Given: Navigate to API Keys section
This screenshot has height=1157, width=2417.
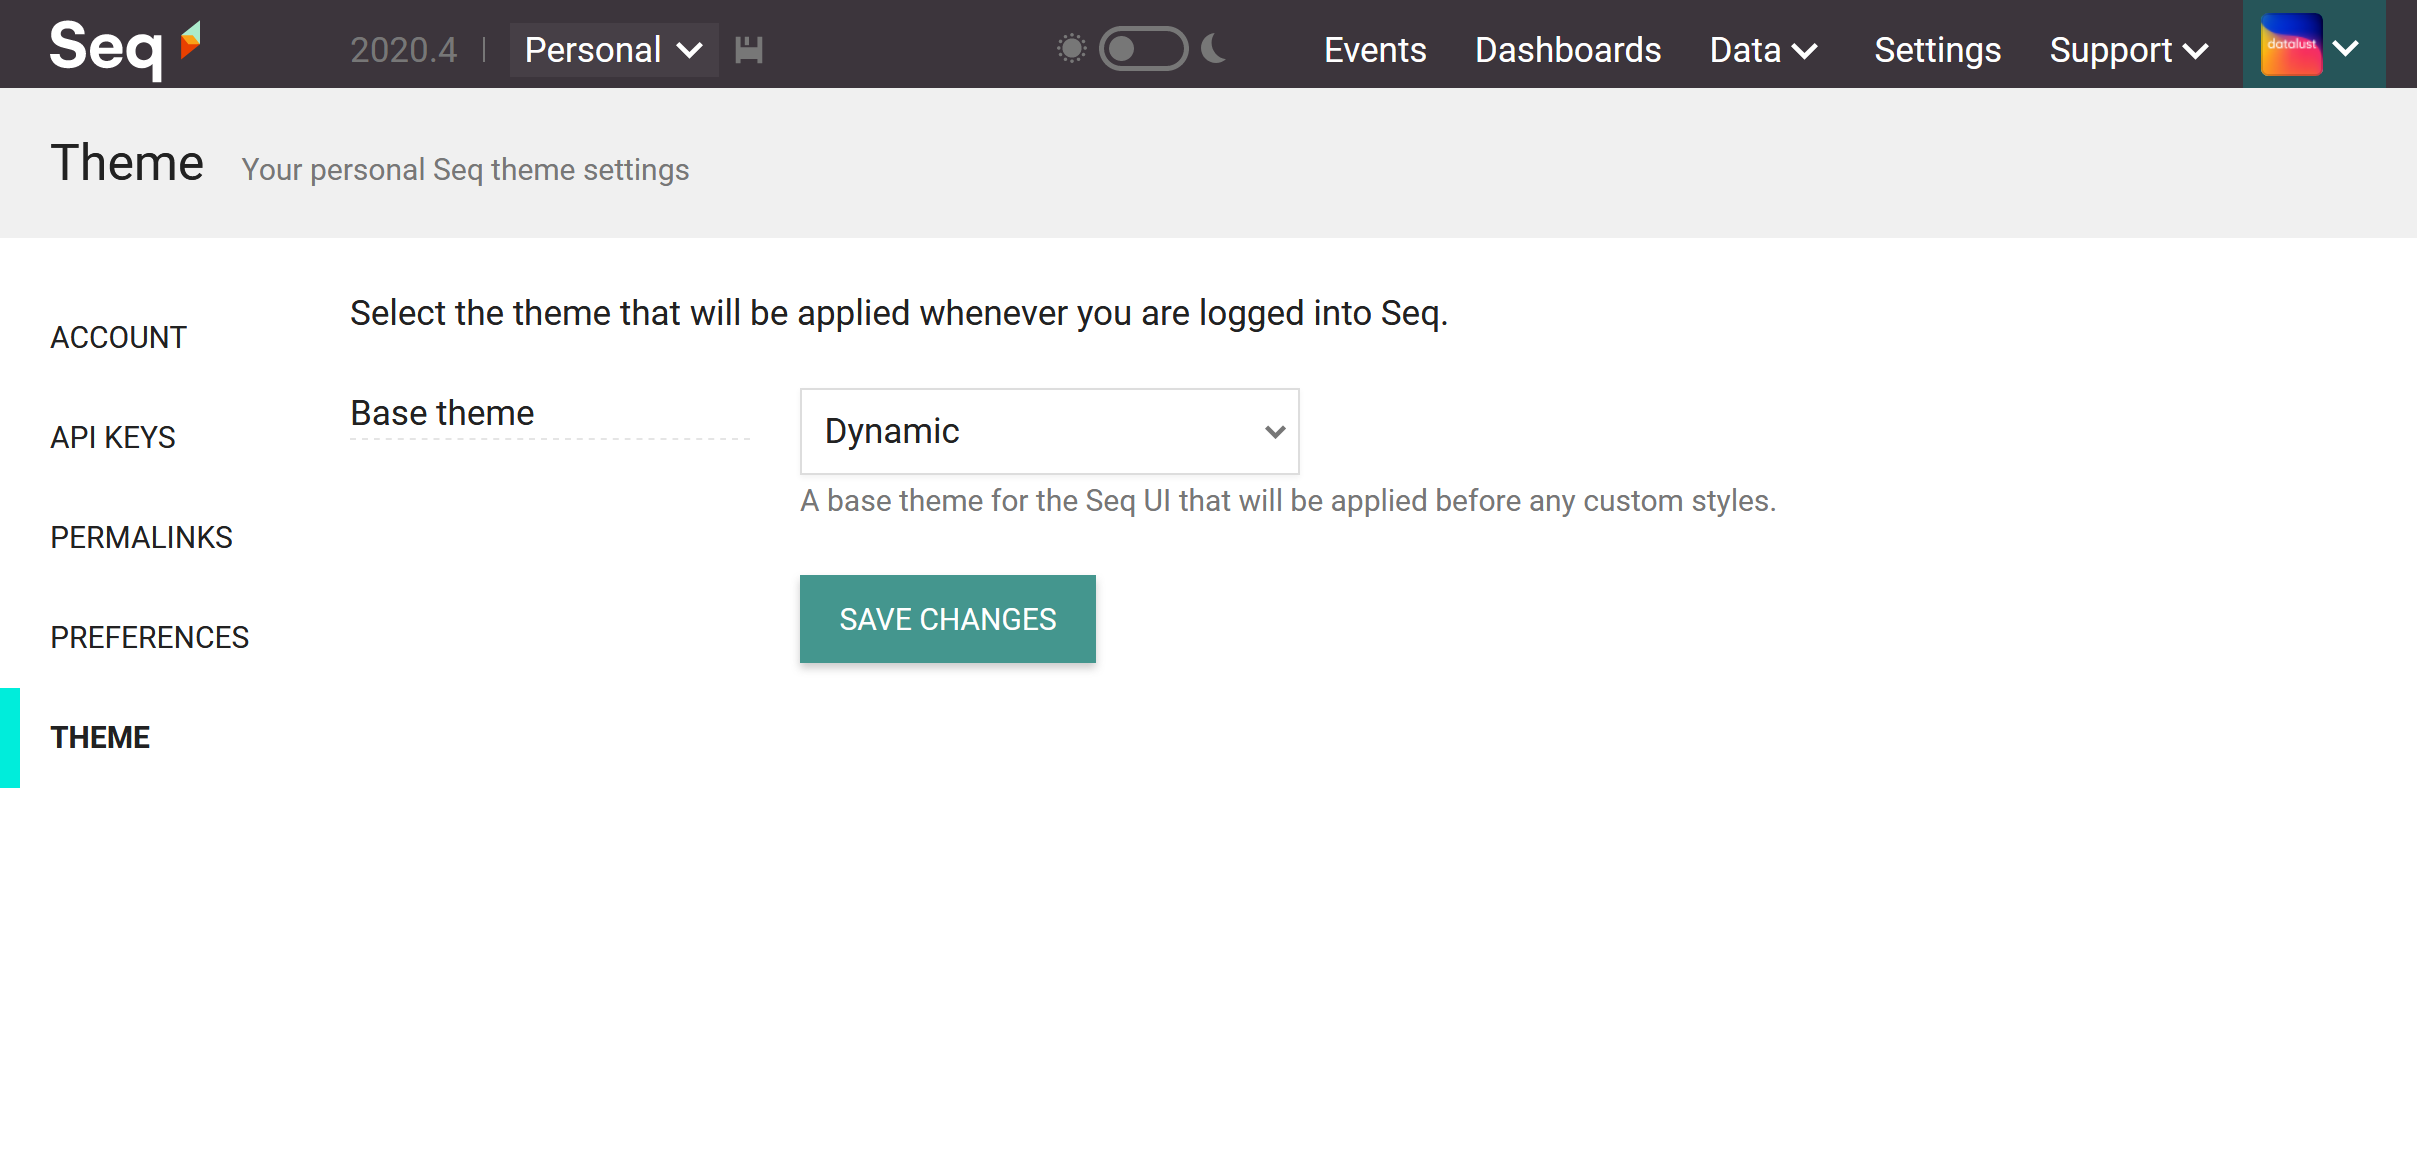Looking at the screenshot, I should click(113, 436).
